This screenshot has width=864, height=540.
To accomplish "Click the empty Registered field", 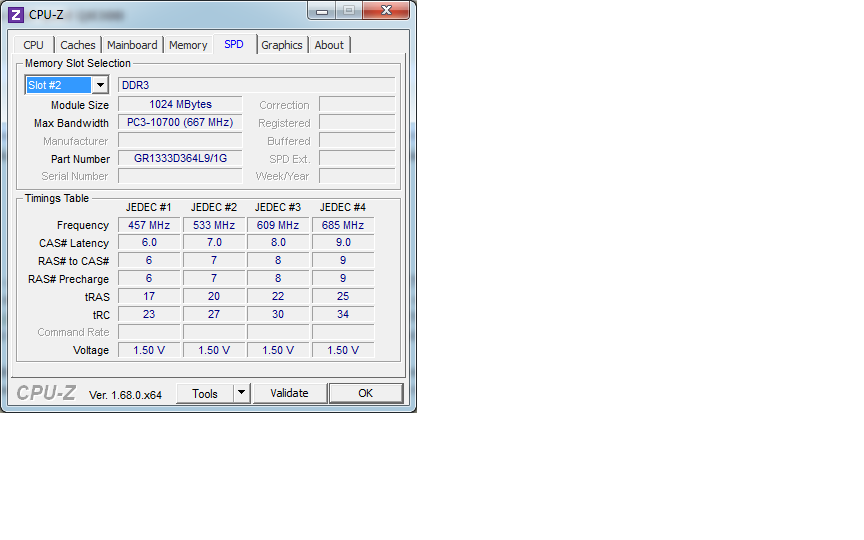I will pyautogui.click(x=357, y=123).
